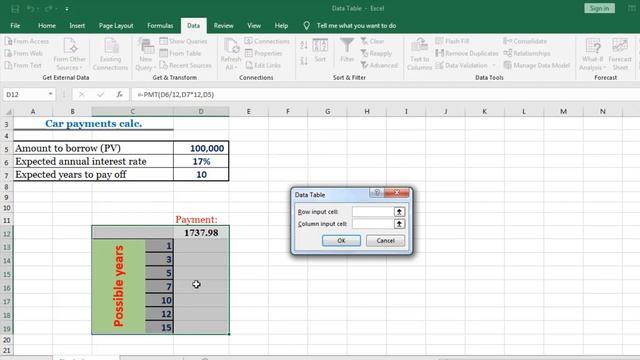Select the 'Expected years to pay off' cell
640x360 pixels.
pos(93,175)
